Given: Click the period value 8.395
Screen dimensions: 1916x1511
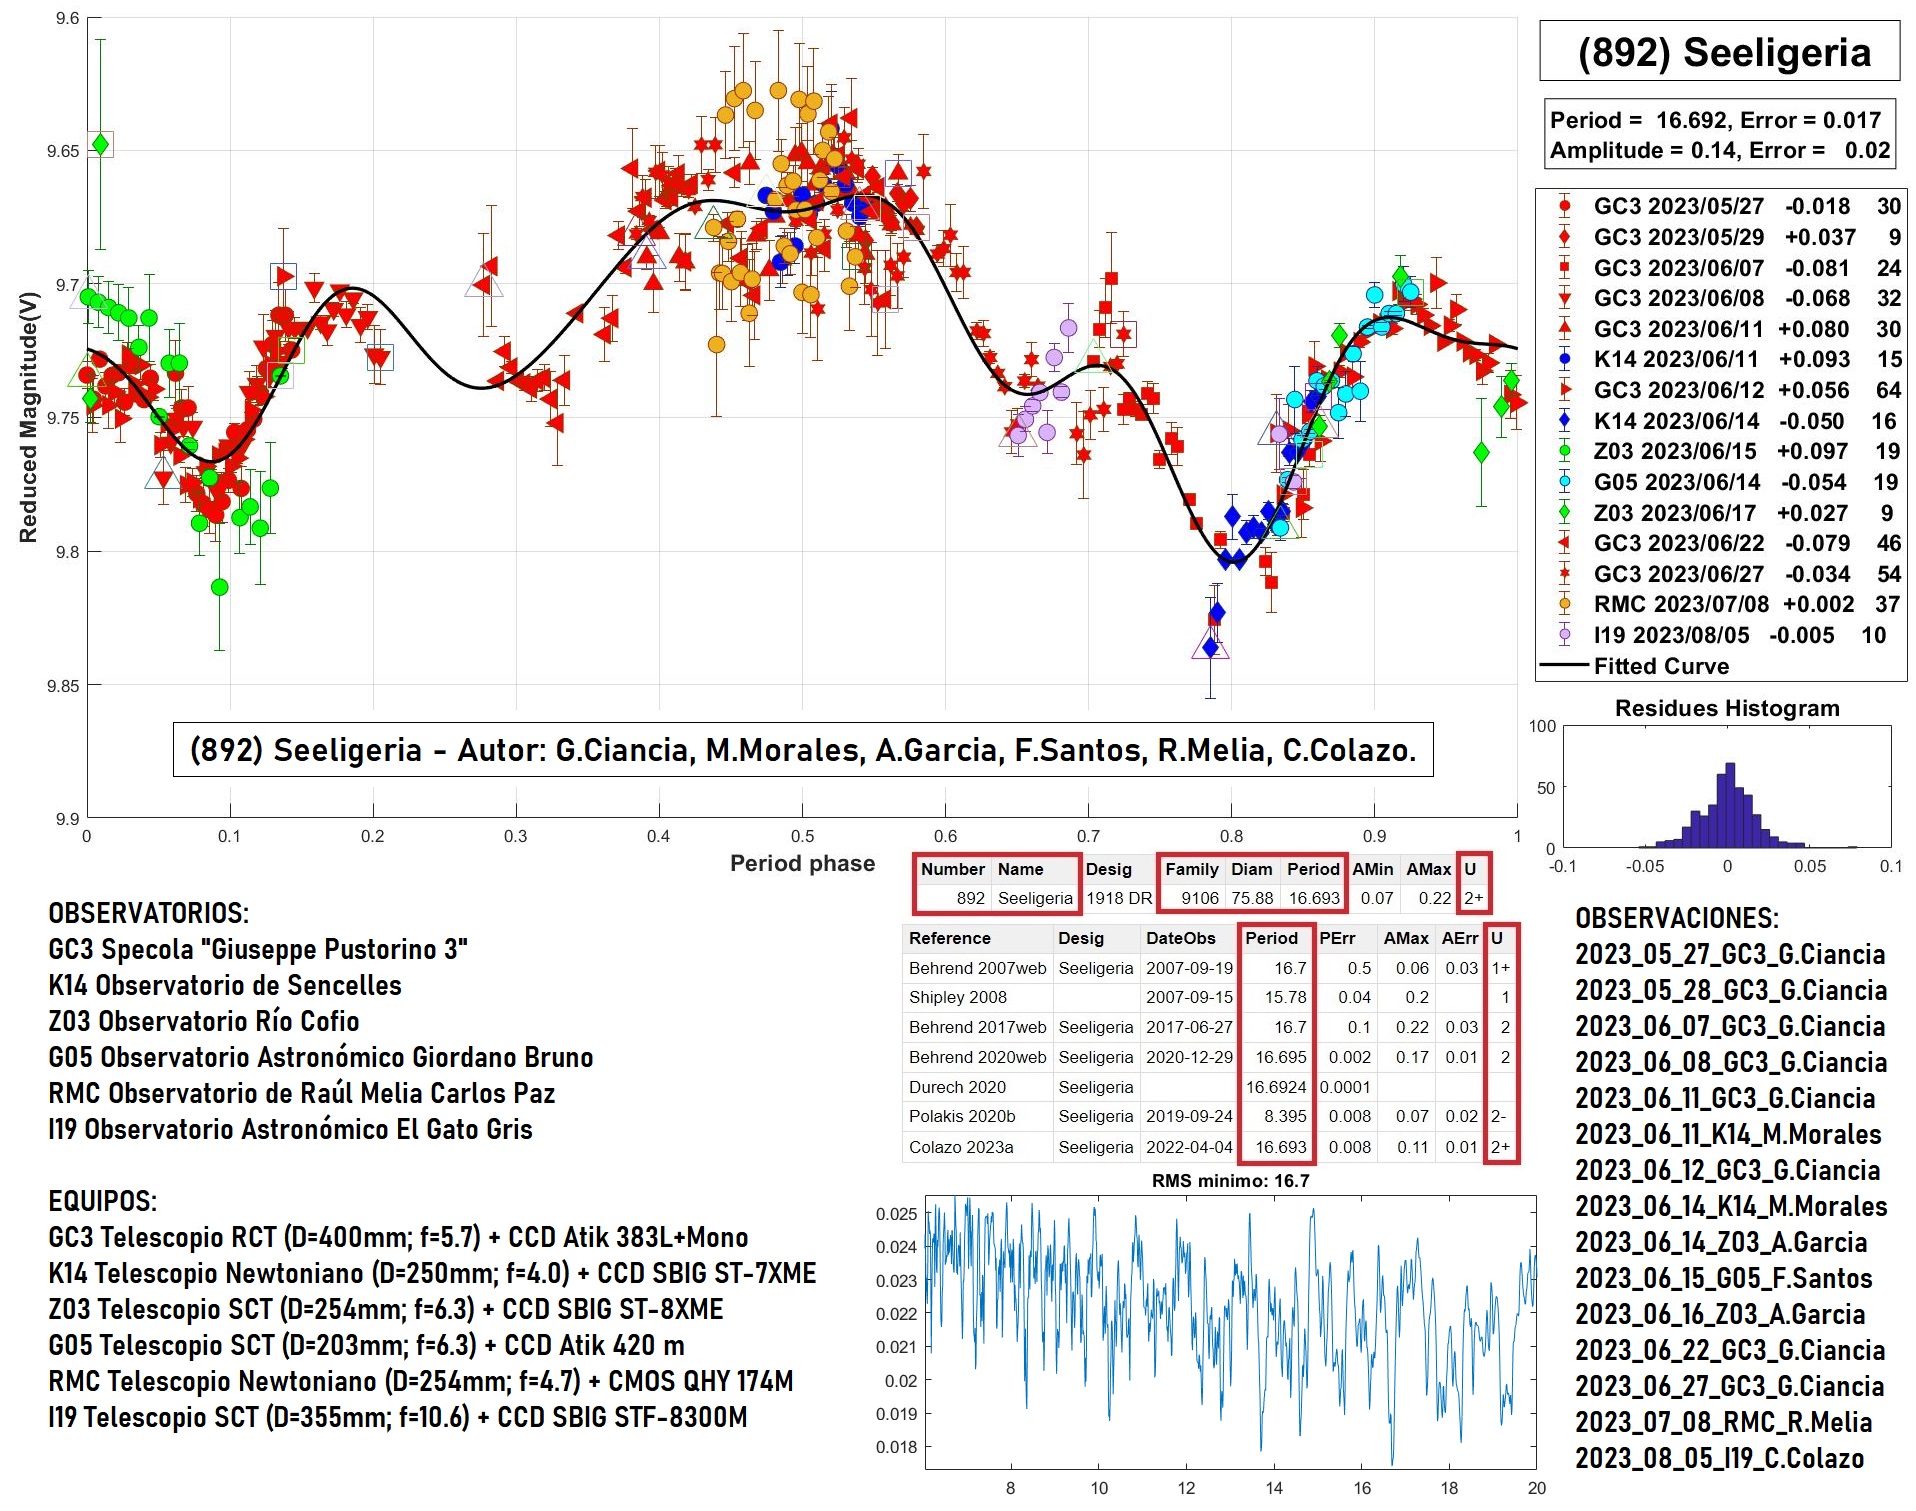Looking at the screenshot, I should [x=1285, y=1116].
